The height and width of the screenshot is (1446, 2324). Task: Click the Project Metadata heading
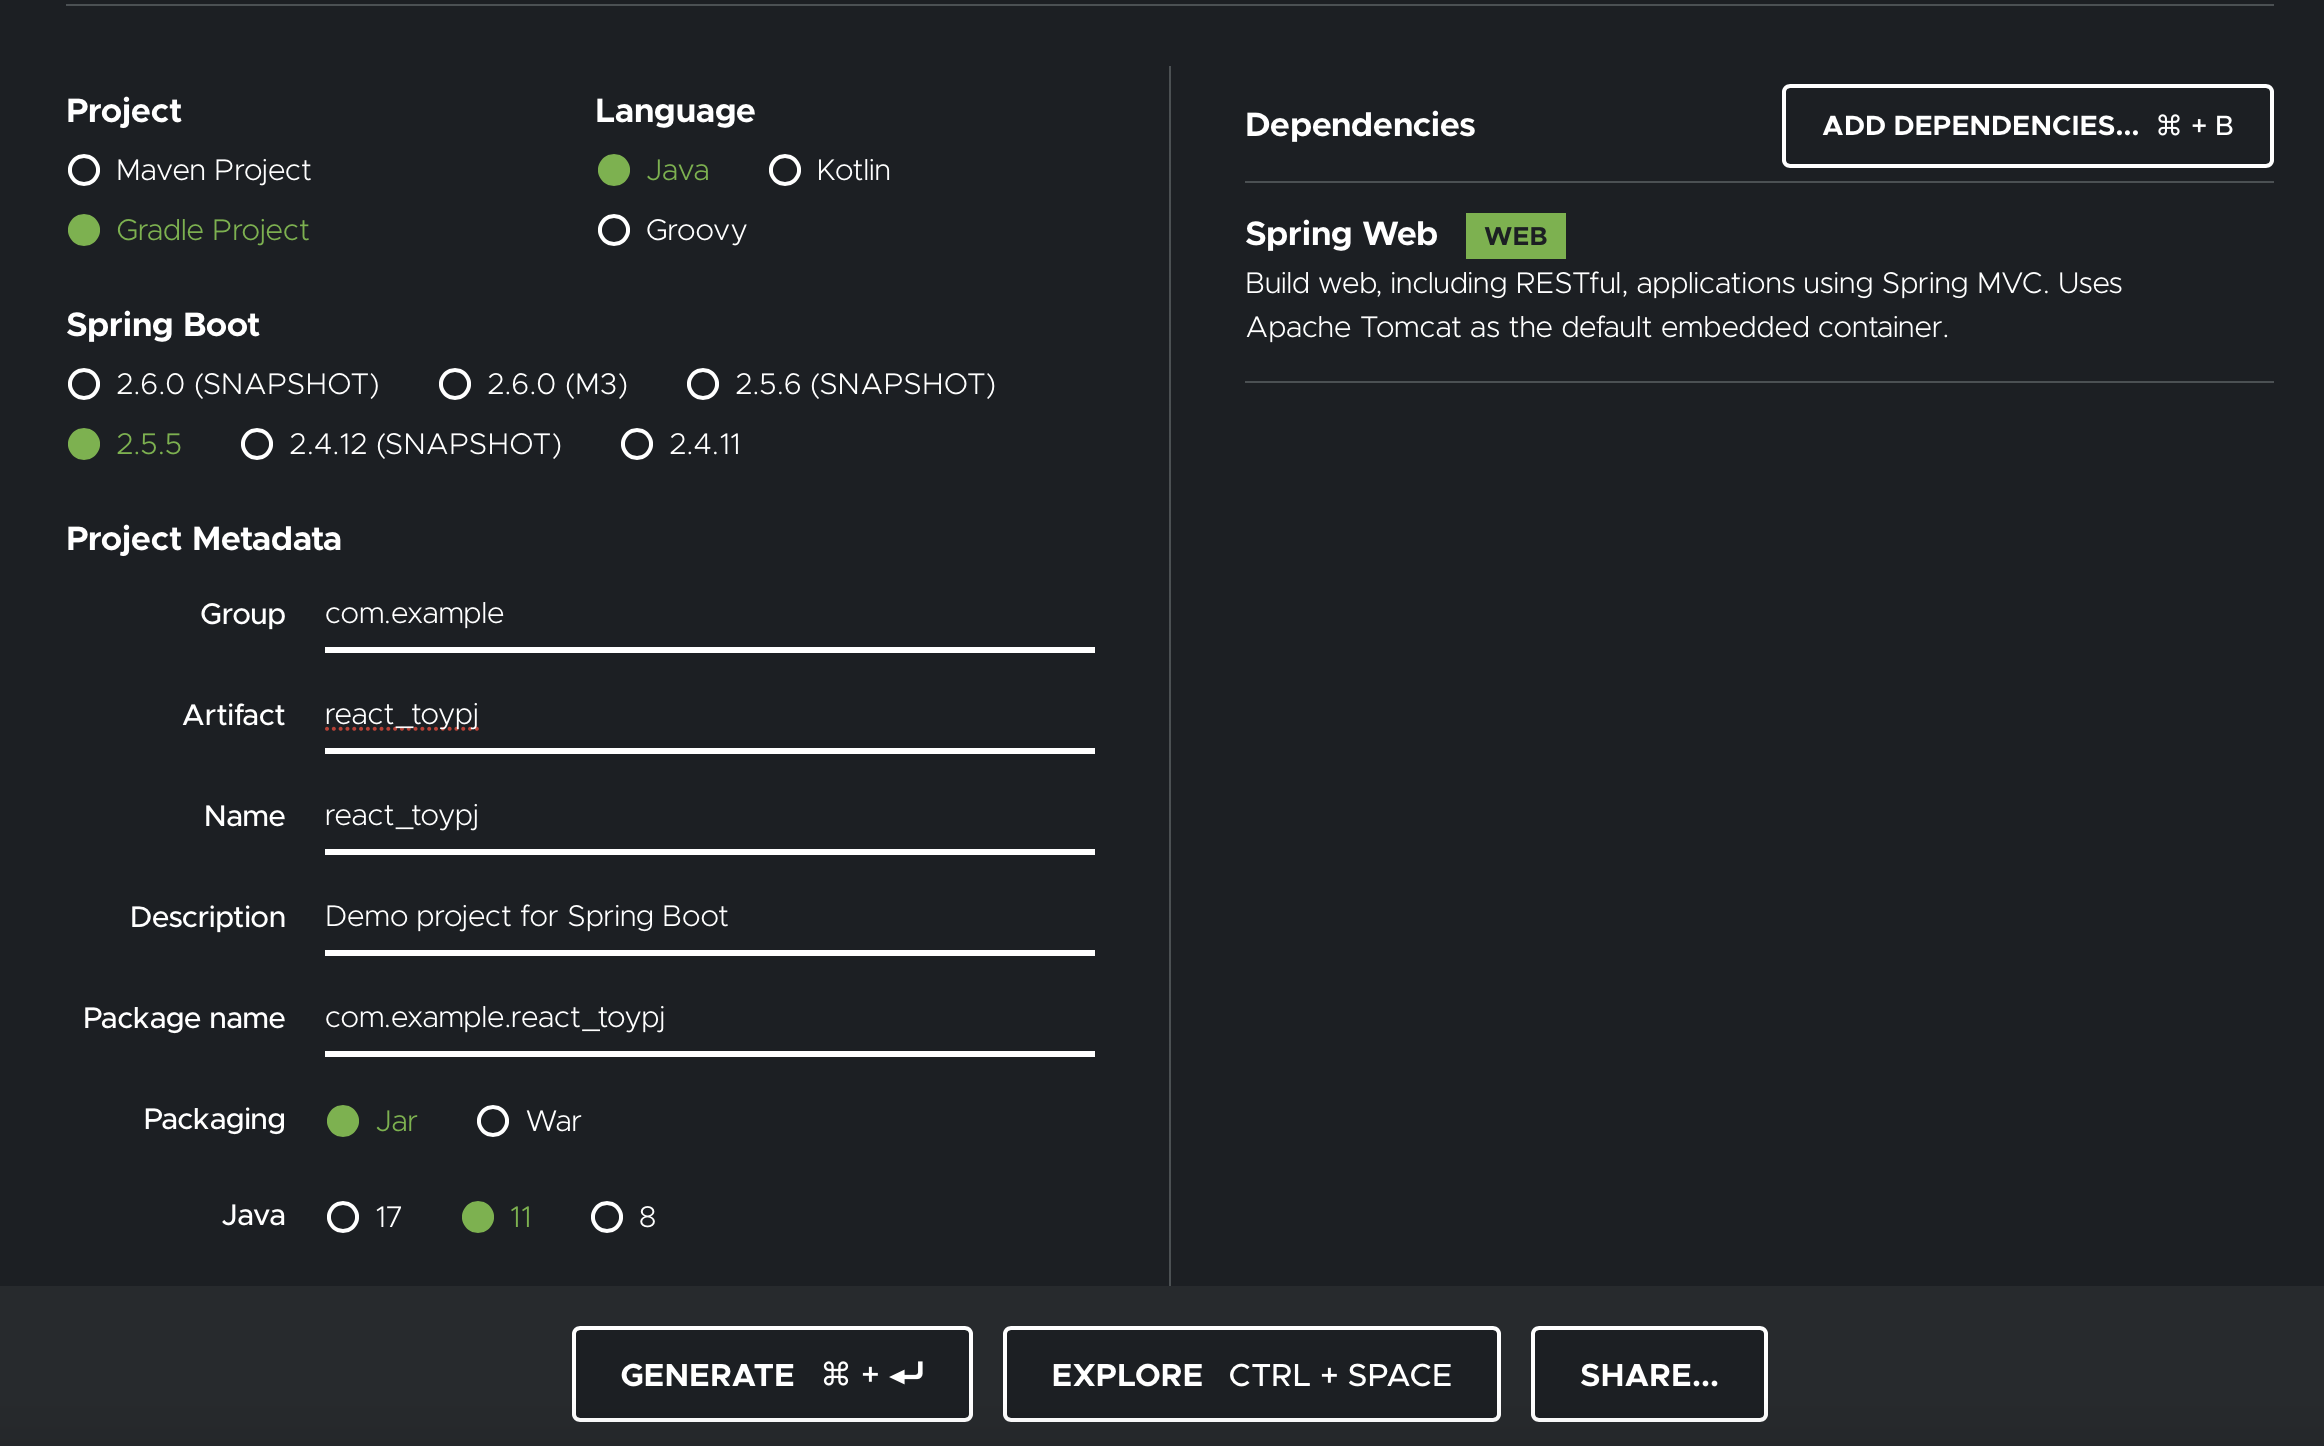(204, 539)
